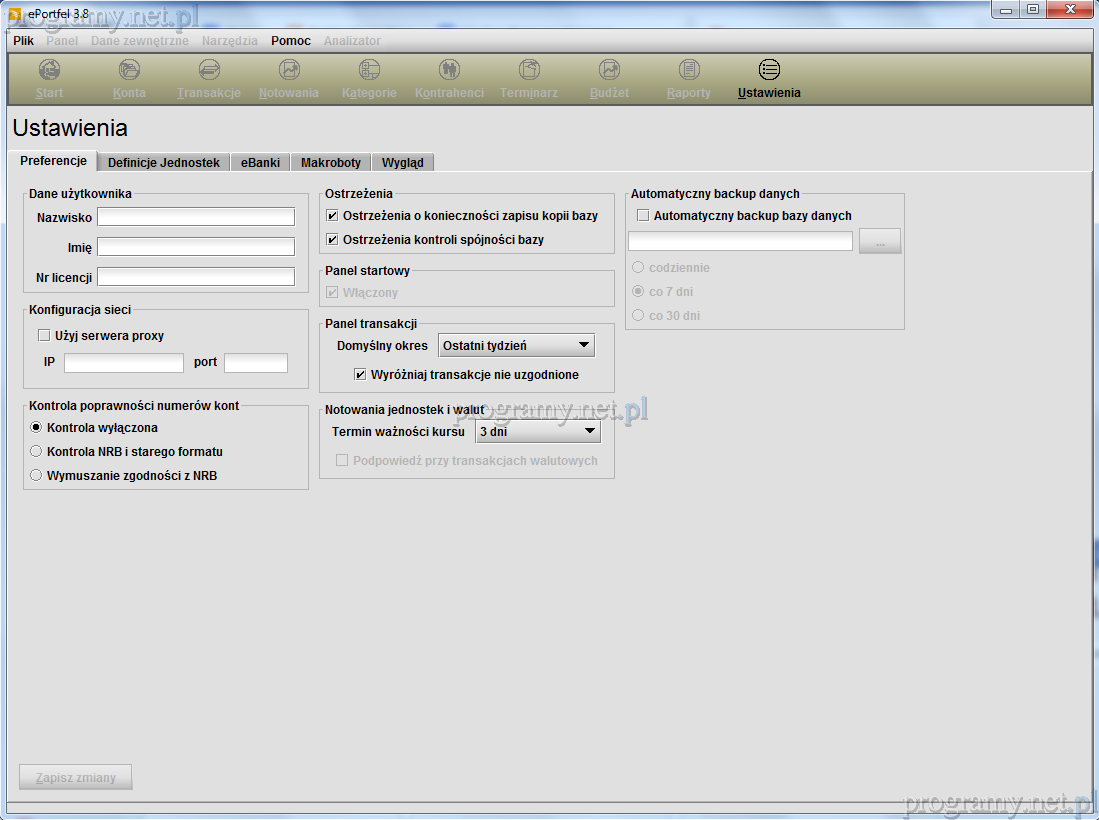
Task: Click the 'Nazwisko' input field
Action: point(196,217)
